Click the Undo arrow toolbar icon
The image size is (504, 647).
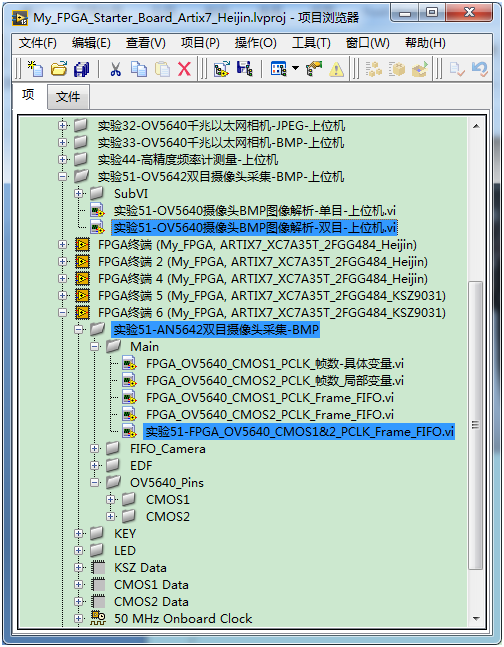click(480, 69)
